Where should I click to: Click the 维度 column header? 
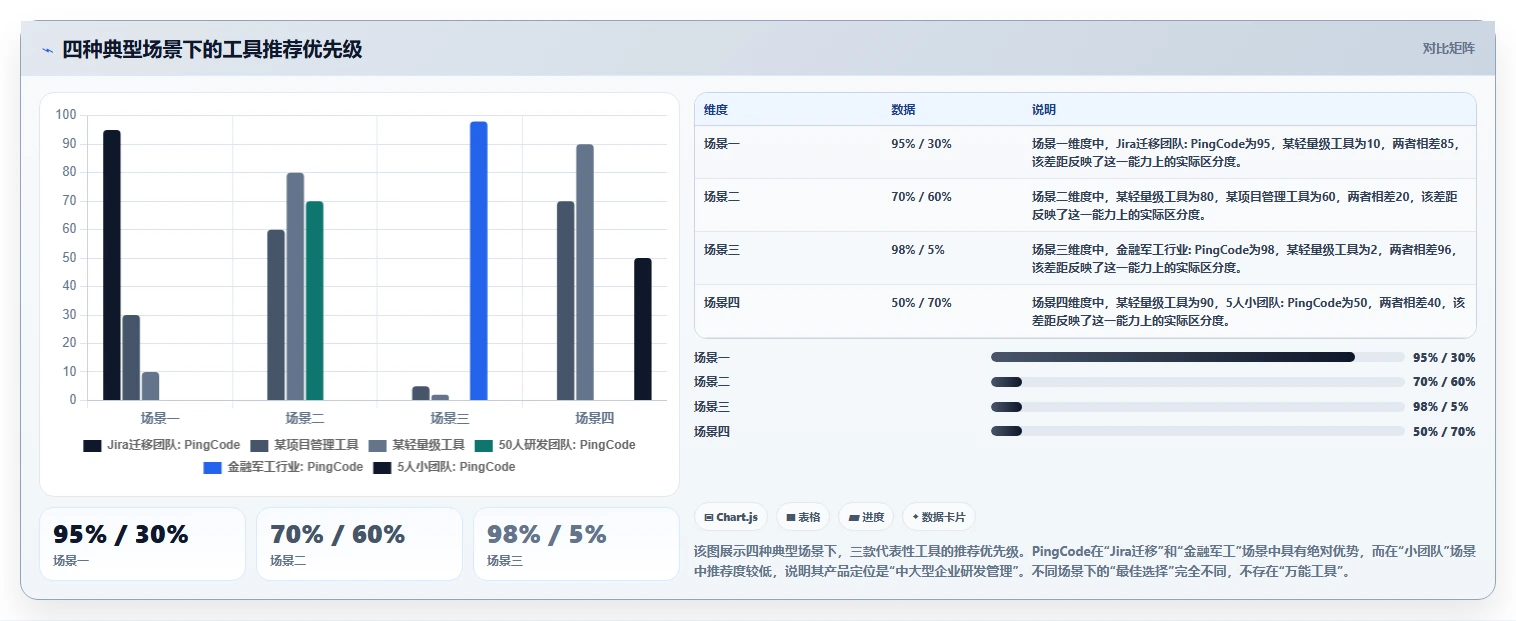pos(716,110)
